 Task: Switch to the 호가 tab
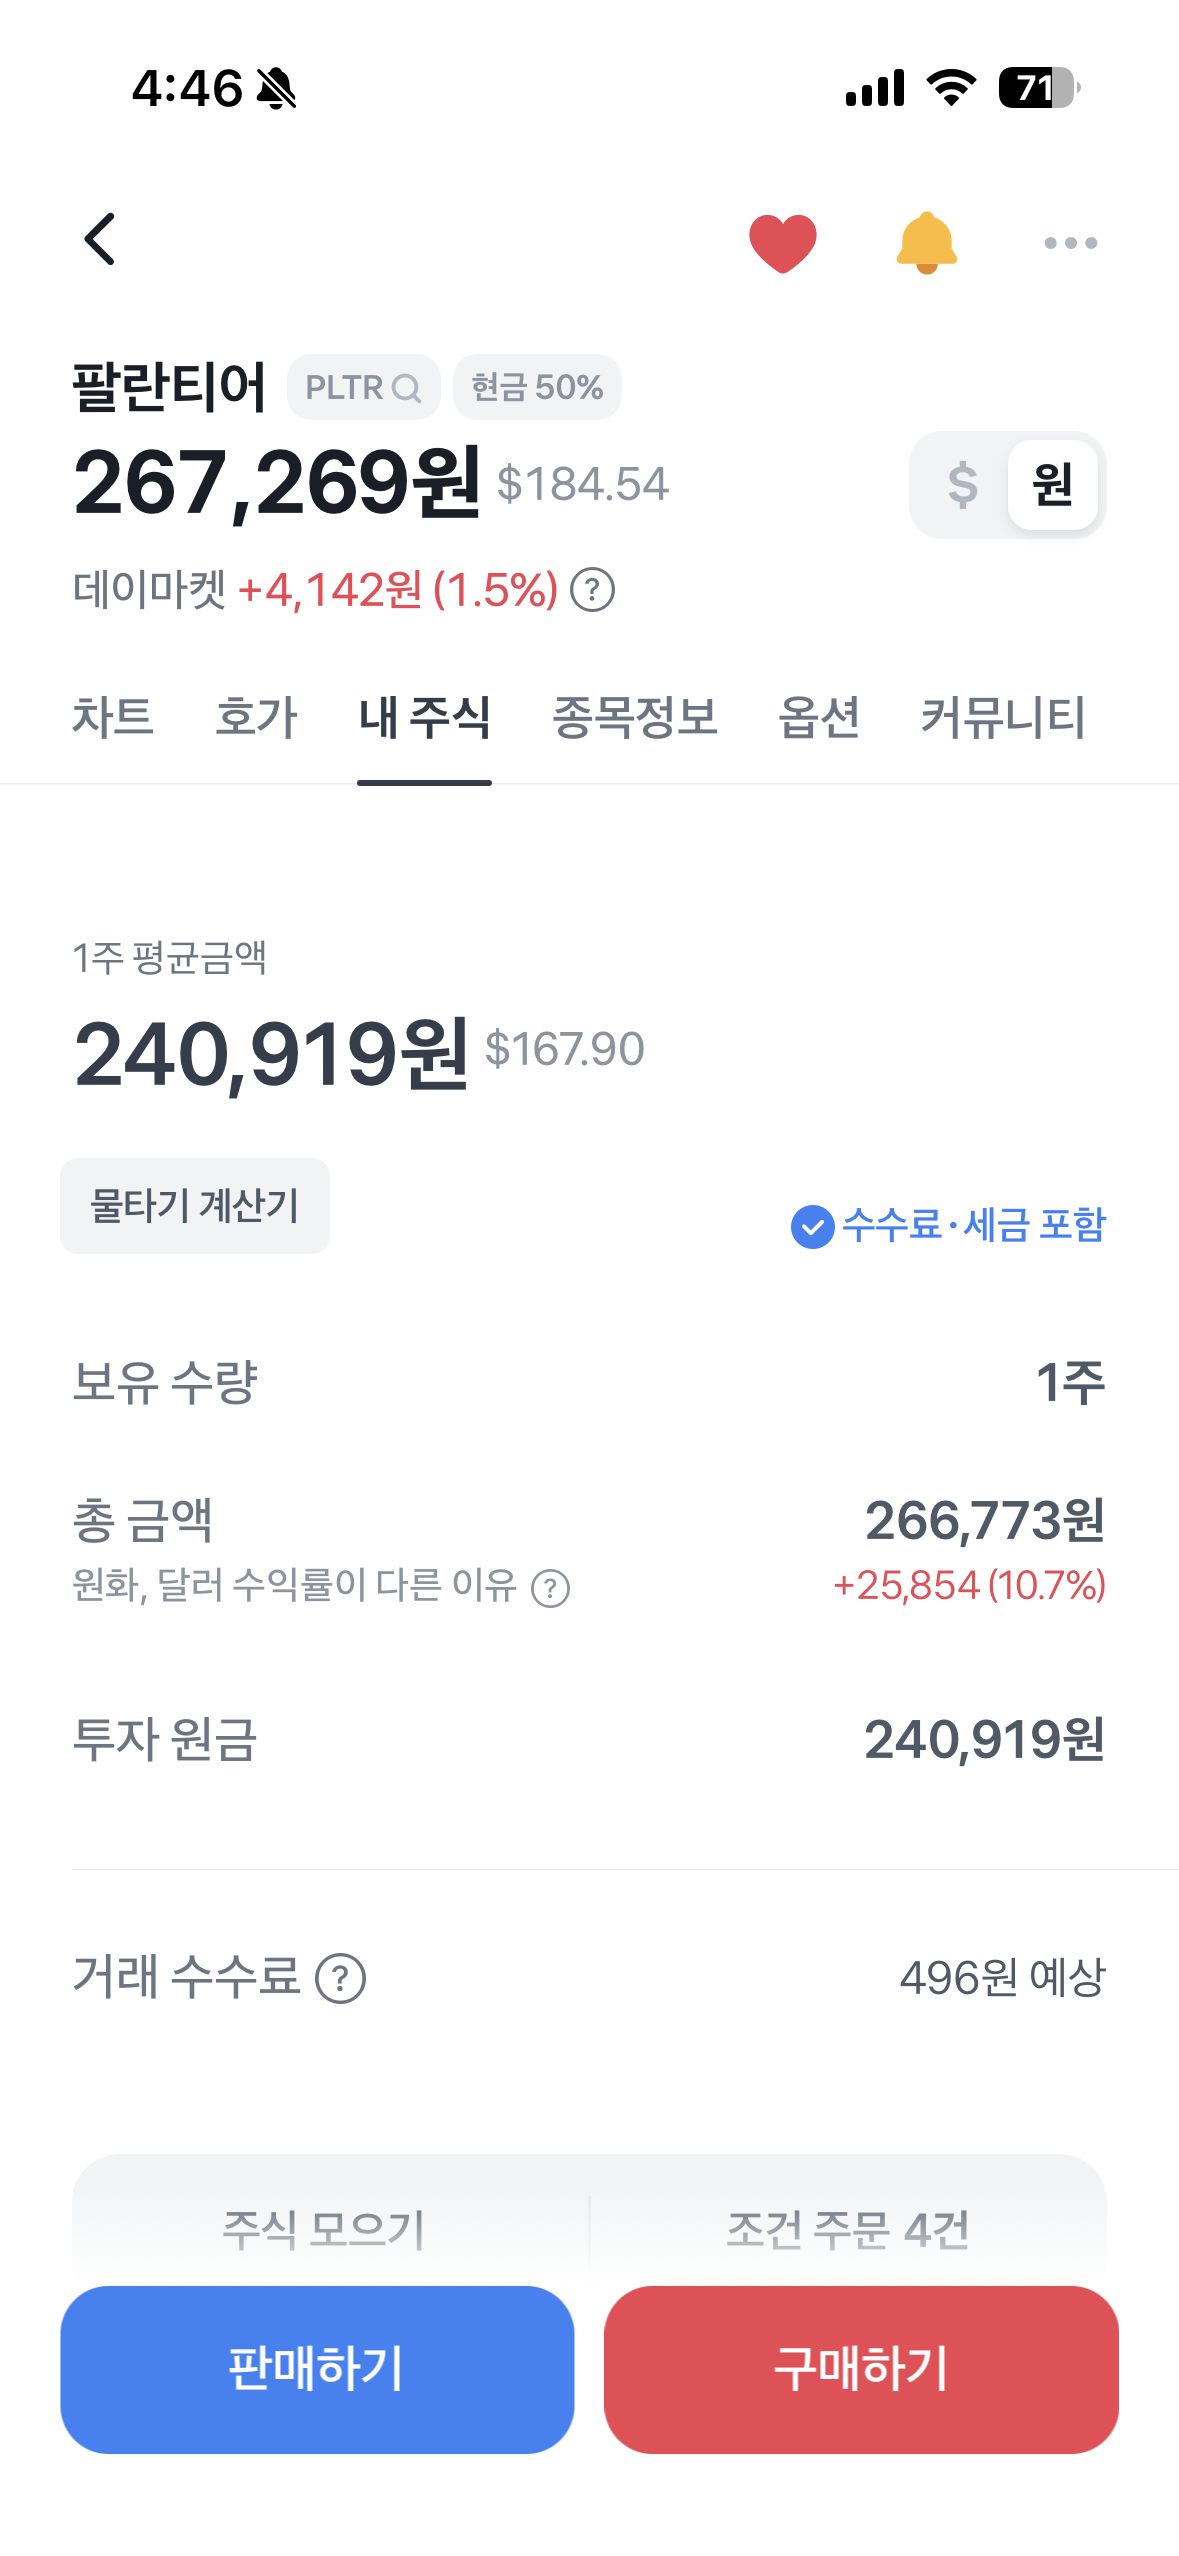point(256,717)
